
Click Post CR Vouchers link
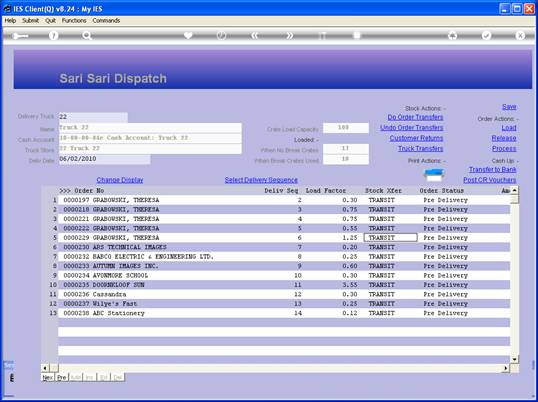[490, 180]
